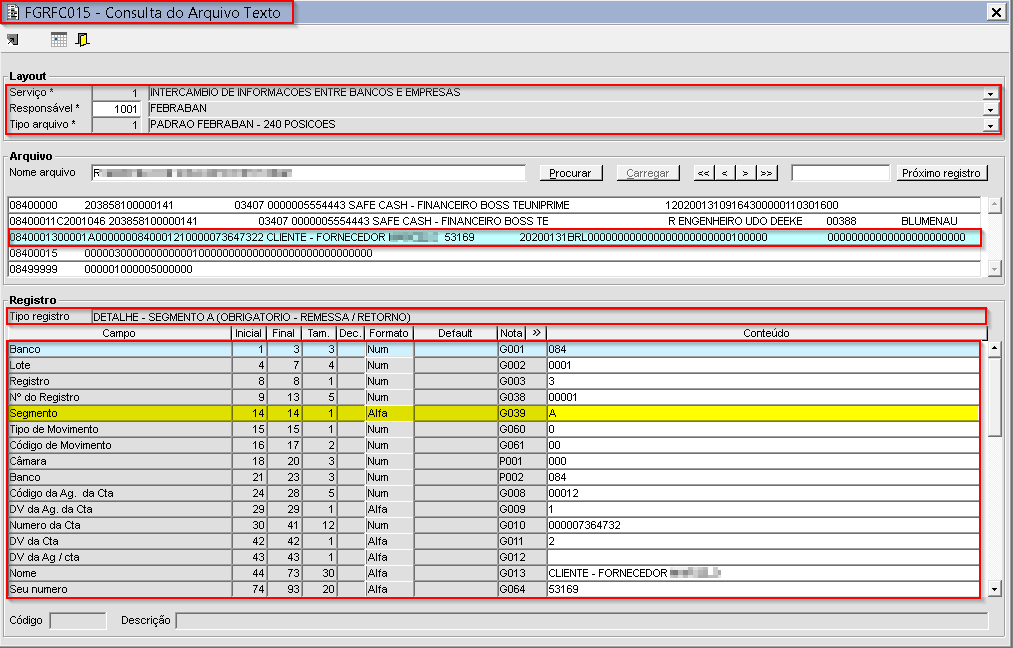Jump to first record with << button

704,173
